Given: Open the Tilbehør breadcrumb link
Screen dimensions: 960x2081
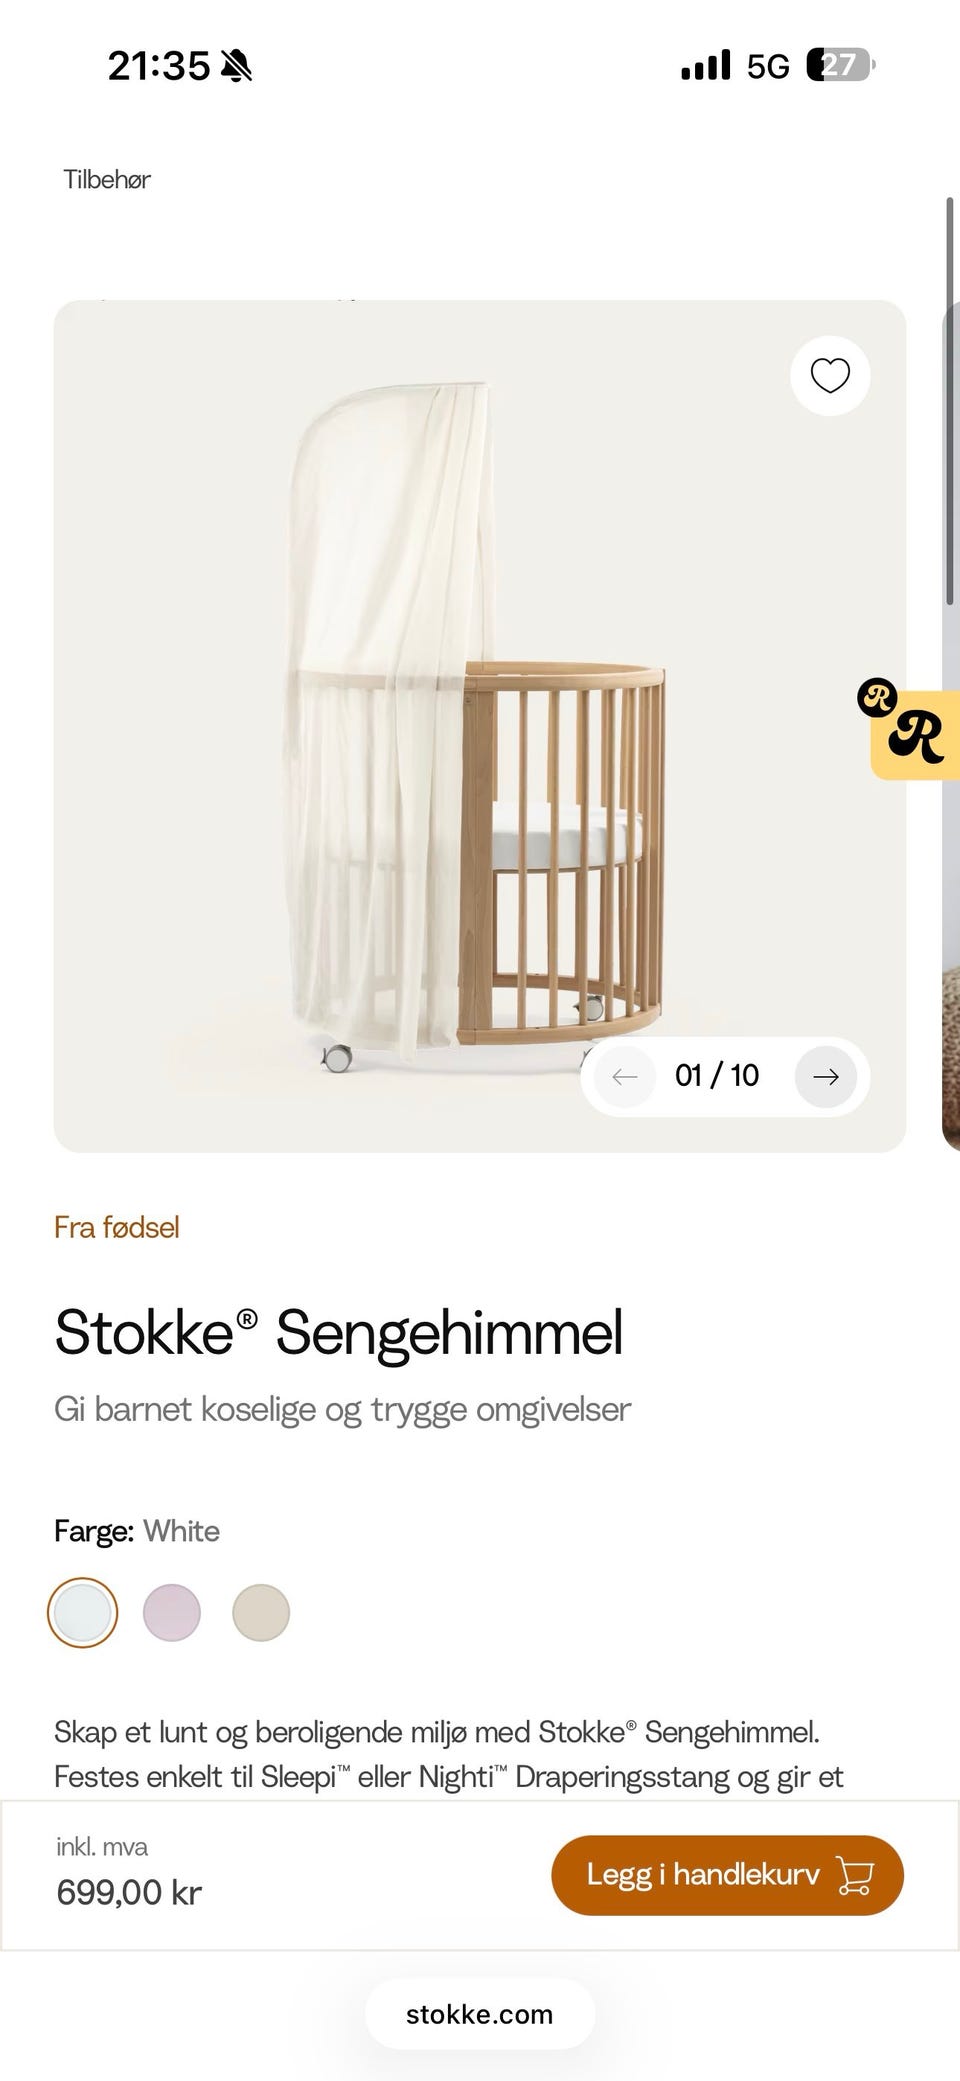Looking at the screenshot, I should [x=107, y=180].
